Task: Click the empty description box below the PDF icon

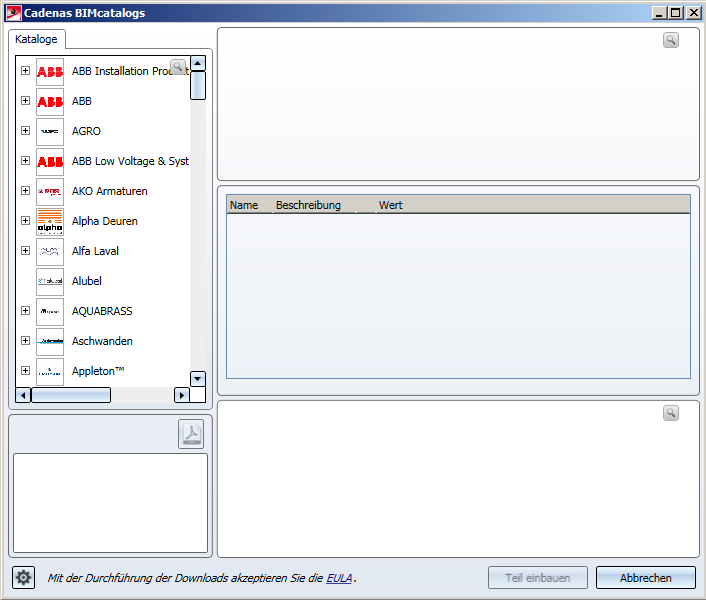Action: tap(110, 503)
